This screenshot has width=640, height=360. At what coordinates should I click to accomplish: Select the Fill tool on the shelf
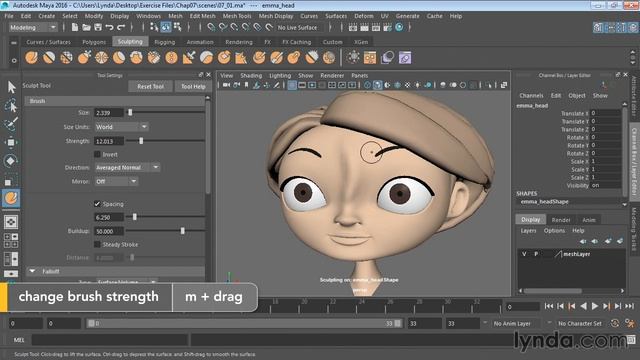click(241, 58)
